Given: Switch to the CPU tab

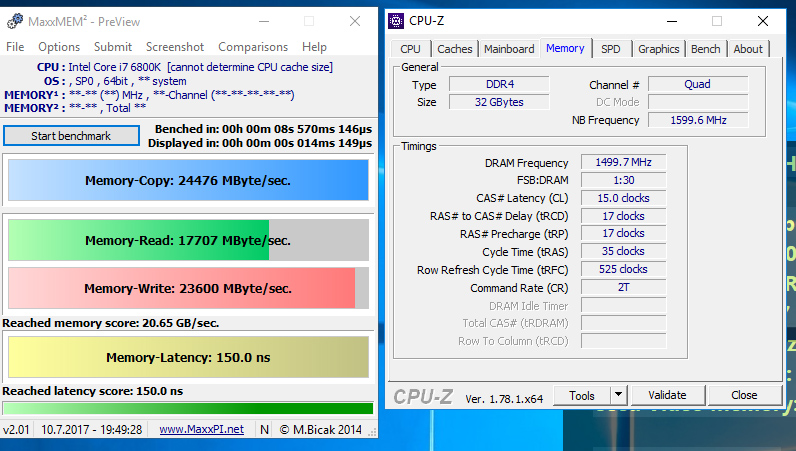Looking at the screenshot, I should 410,49.
